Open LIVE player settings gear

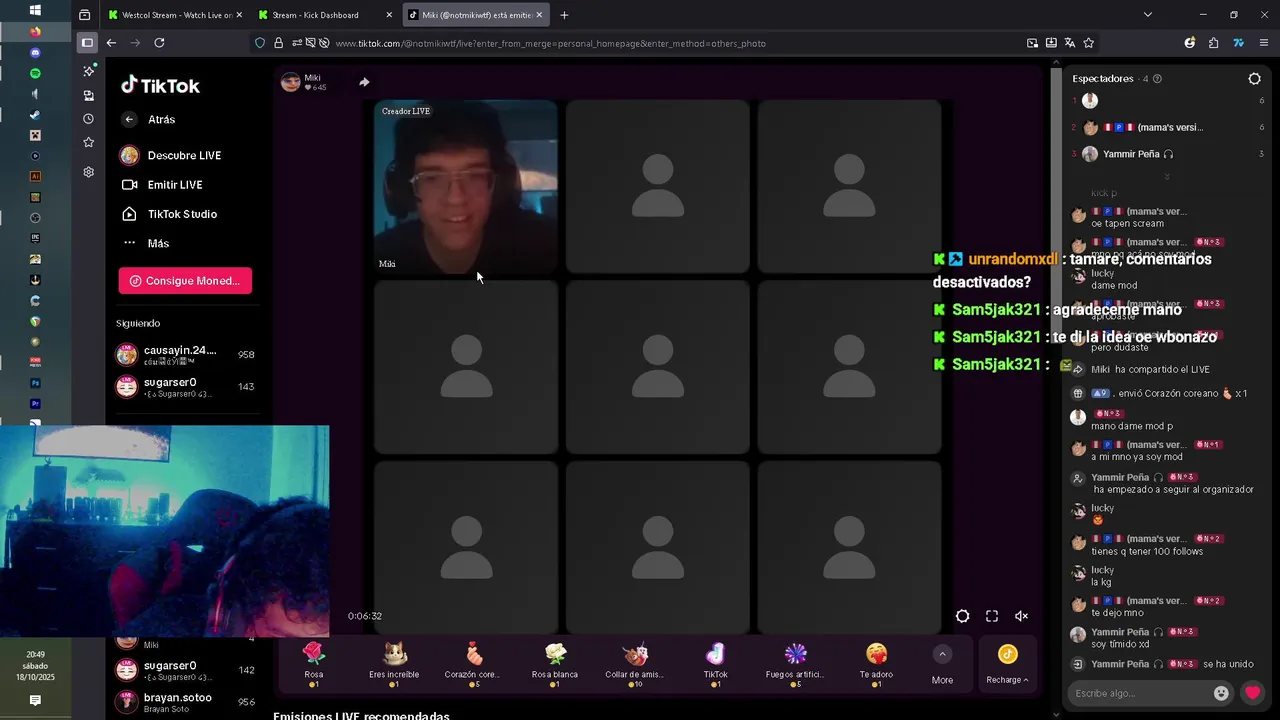tap(962, 616)
